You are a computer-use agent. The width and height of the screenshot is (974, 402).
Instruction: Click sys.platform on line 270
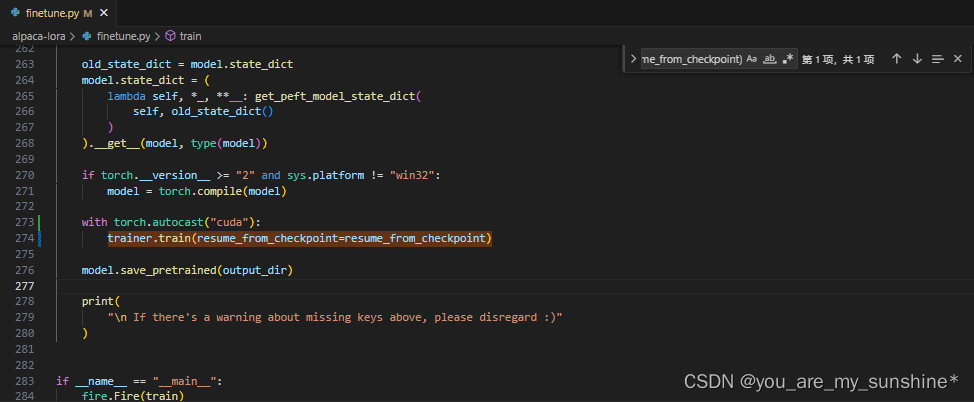click(x=325, y=175)
